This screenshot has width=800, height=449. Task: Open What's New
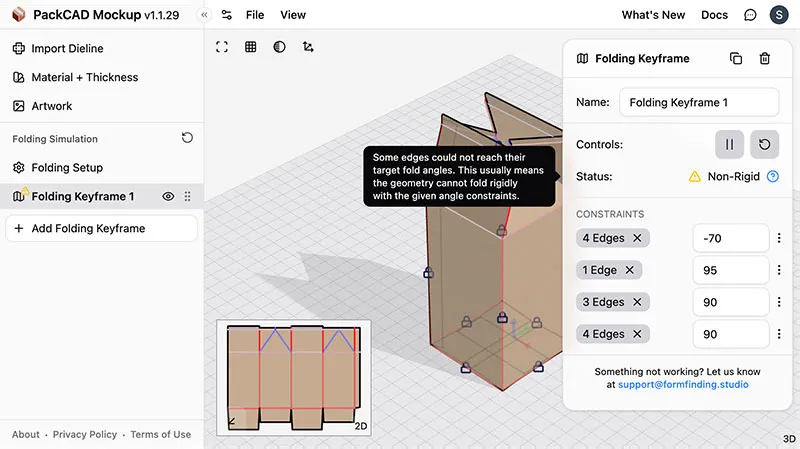653,15
